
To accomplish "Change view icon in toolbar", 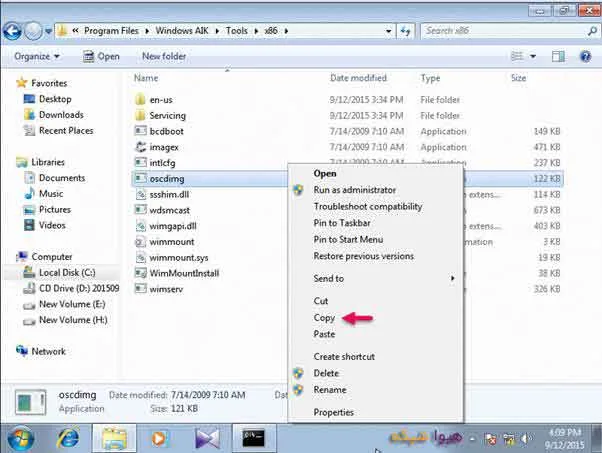I will 517,56.
